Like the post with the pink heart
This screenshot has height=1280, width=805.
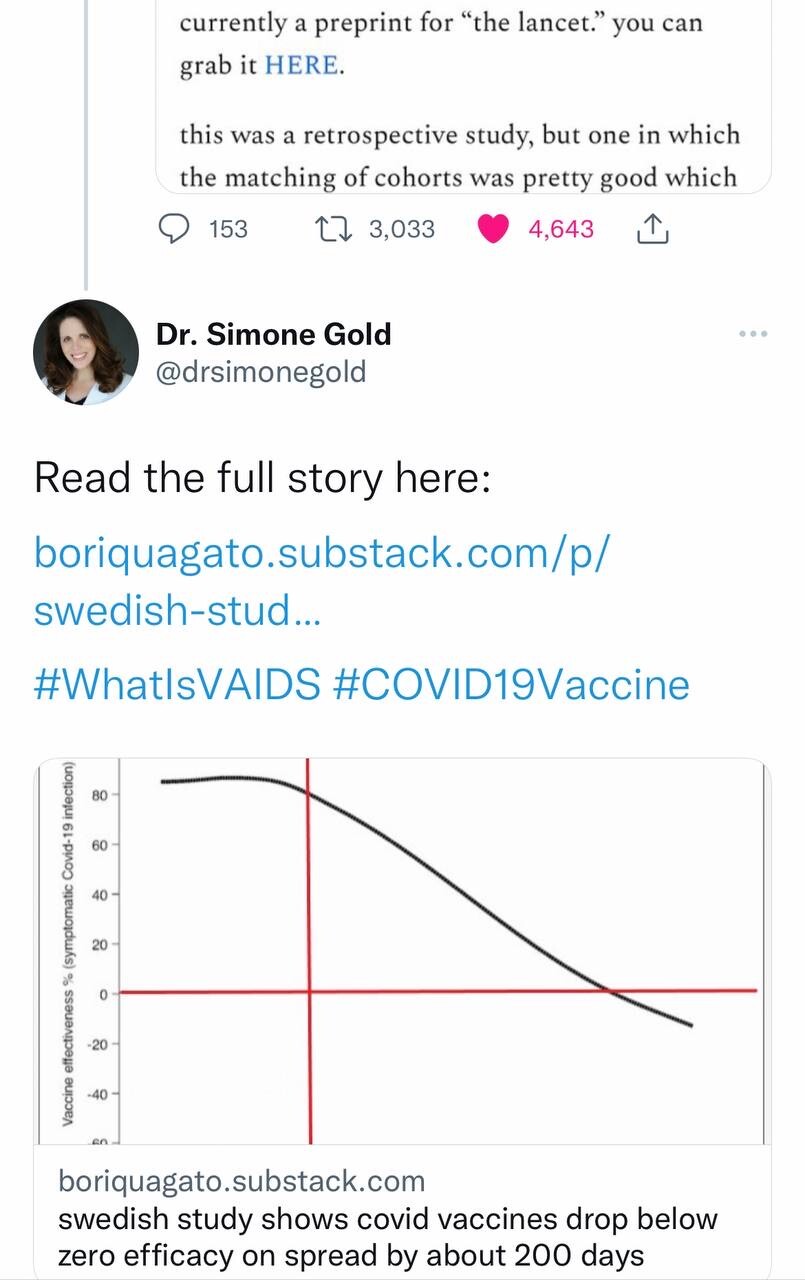(x=492, y=229)
